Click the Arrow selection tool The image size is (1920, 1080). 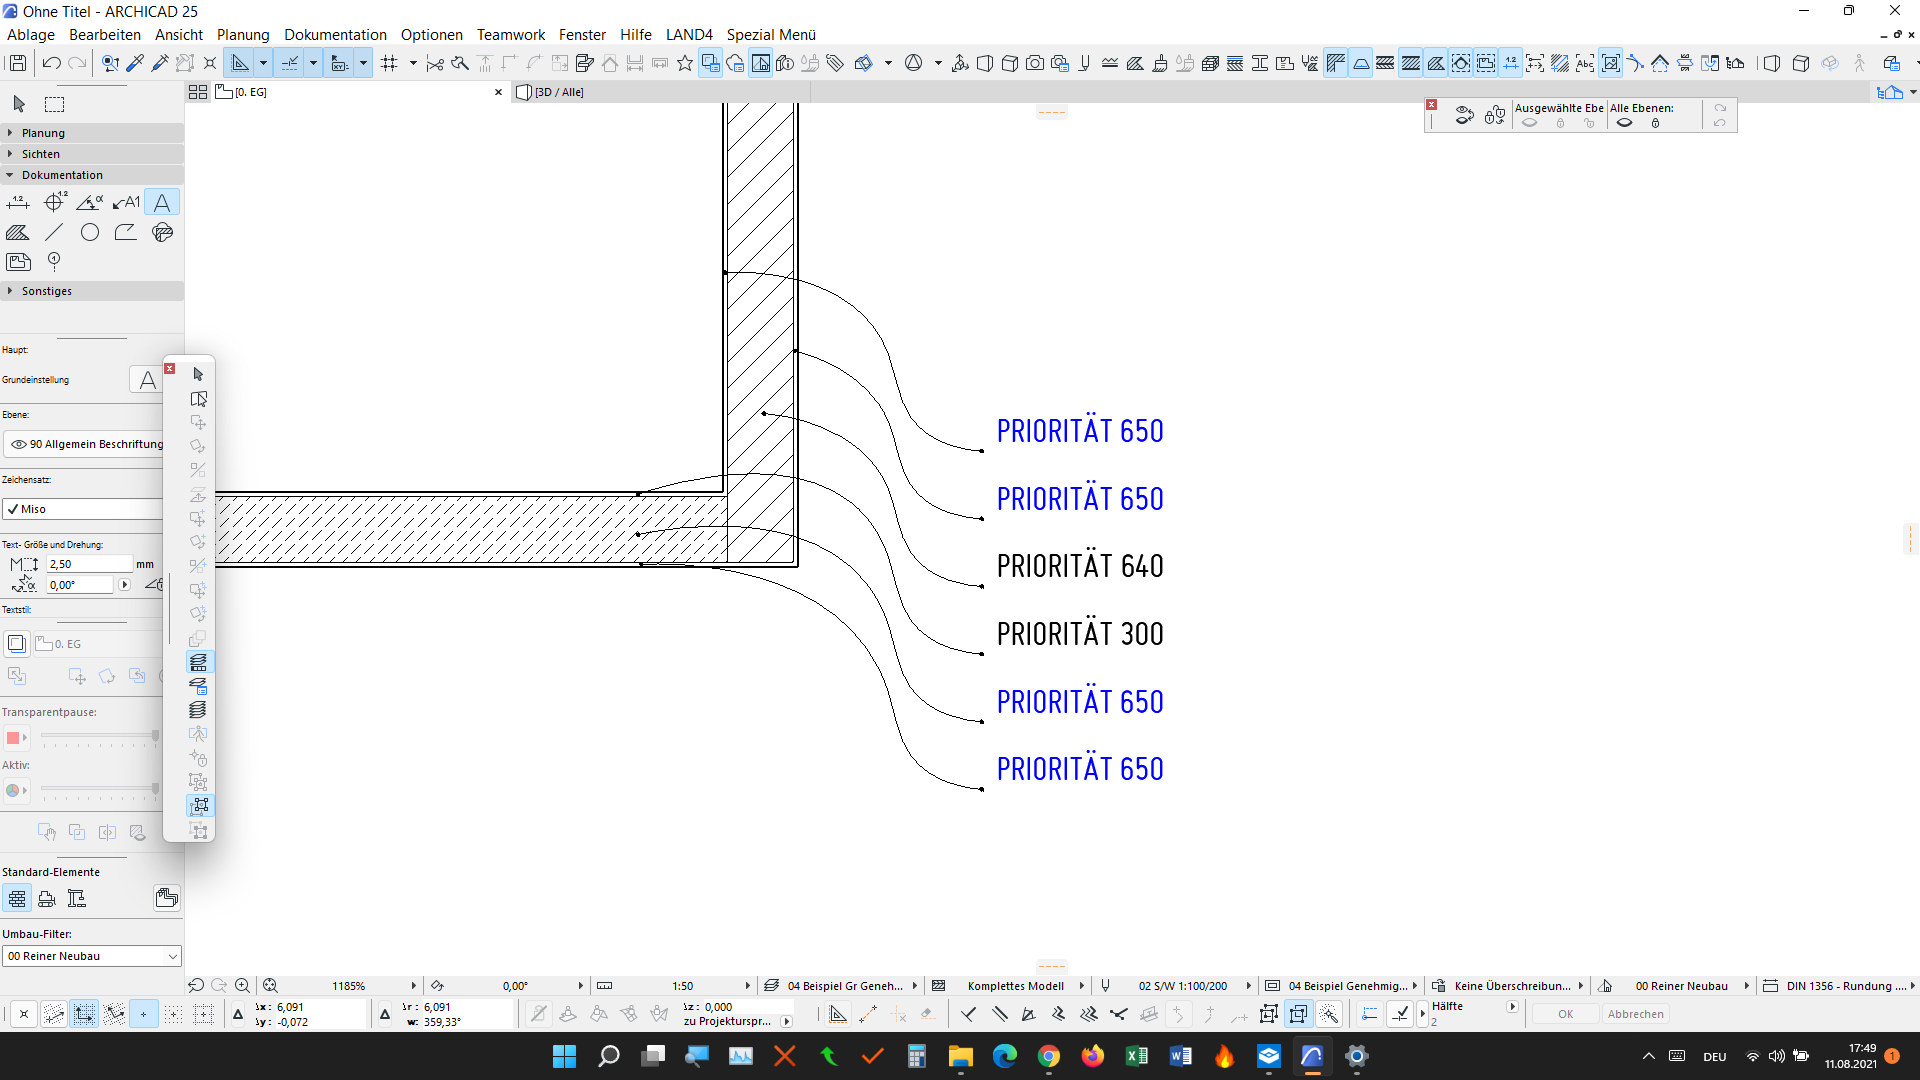[x=19, y=104]
